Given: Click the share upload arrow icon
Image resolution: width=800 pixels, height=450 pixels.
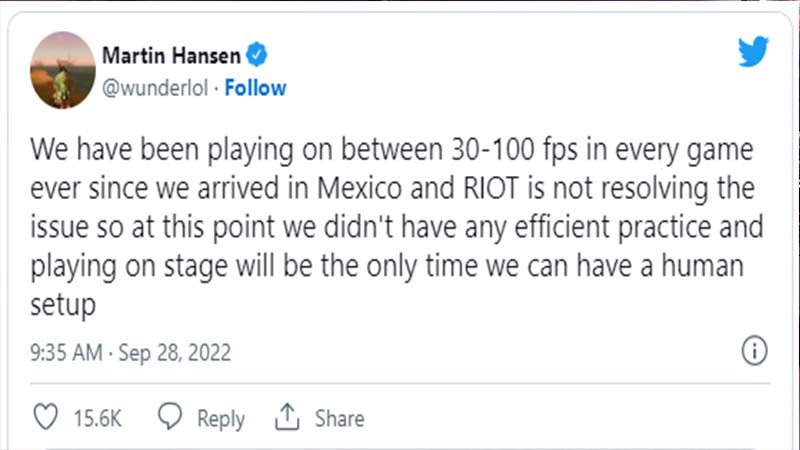Looking at the screenshot, I should tap(287, 417).
